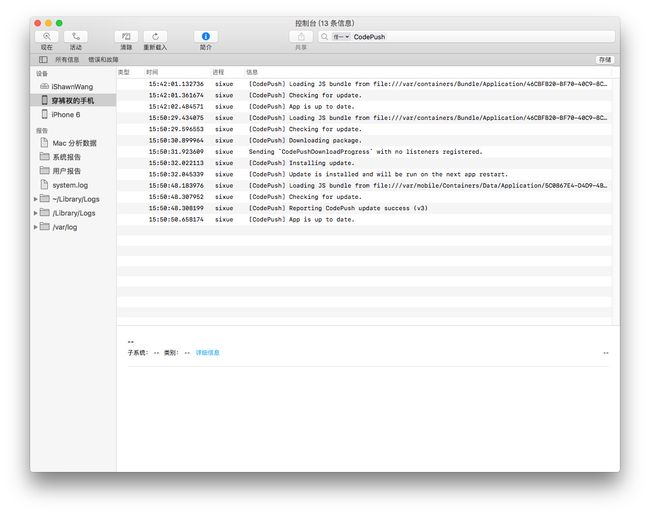Screen dimensions: 650x515
Task: Select the log row at 15:42:01.132736
Action: click(x=364, y=84)
